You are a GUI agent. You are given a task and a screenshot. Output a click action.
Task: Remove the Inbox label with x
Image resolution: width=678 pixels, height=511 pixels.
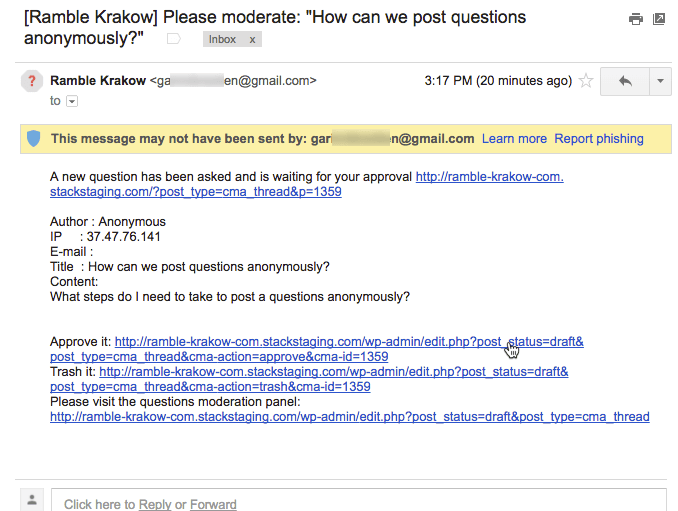point(252,39)
